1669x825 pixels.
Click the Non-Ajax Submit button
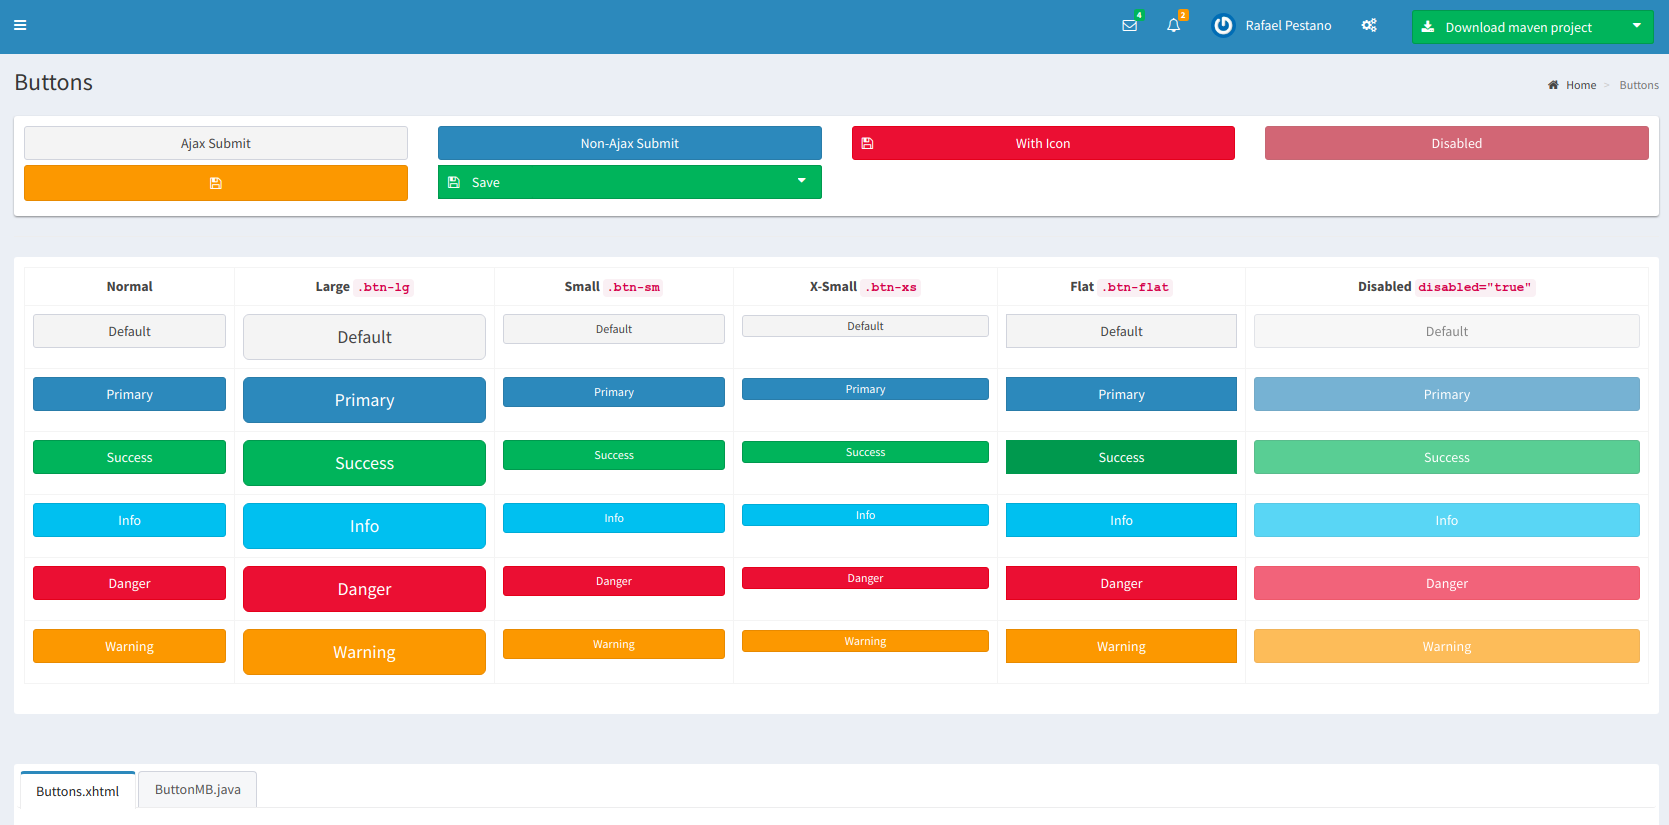click(x=630, y=143)
